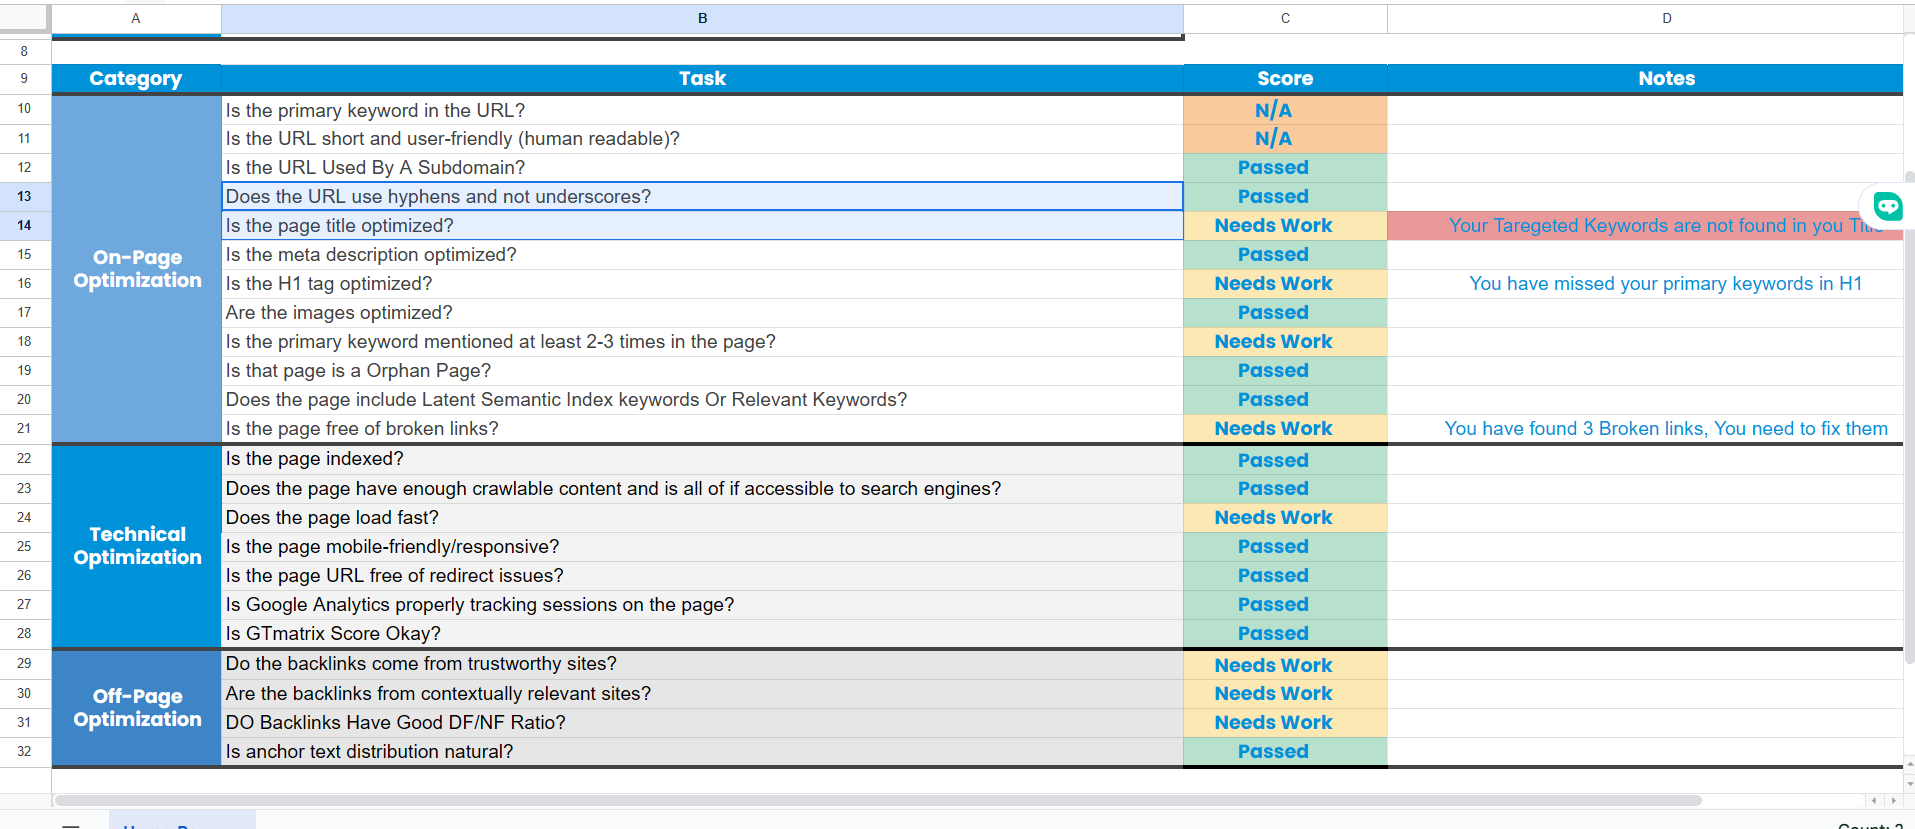Viewport: 1915px width, 829px height.
Task: Select the note about 3 broken links
Action: (x=1665, y=428)
